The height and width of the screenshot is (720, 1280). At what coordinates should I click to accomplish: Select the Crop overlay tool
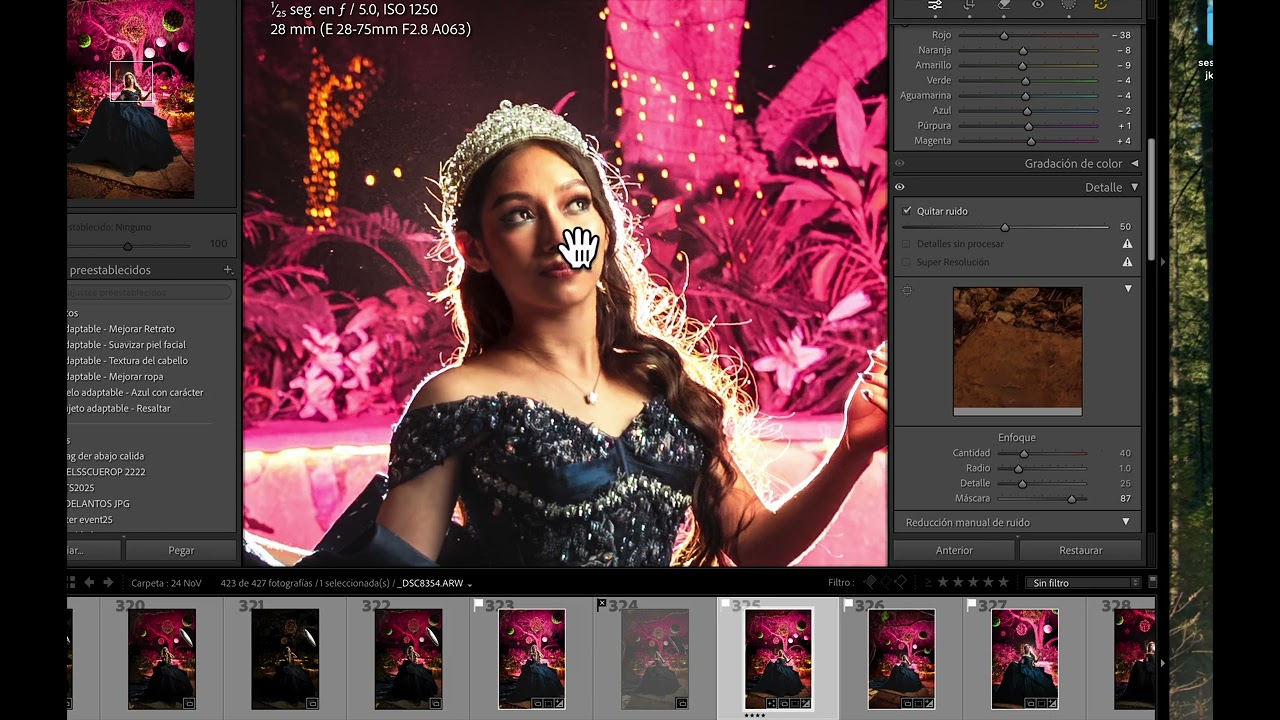968,5
